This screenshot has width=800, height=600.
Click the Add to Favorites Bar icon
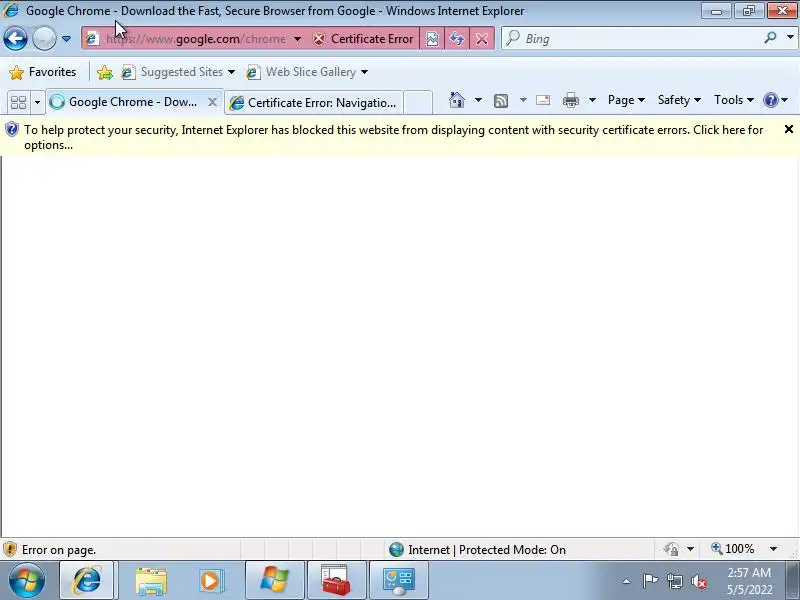[x=105, y=72]
